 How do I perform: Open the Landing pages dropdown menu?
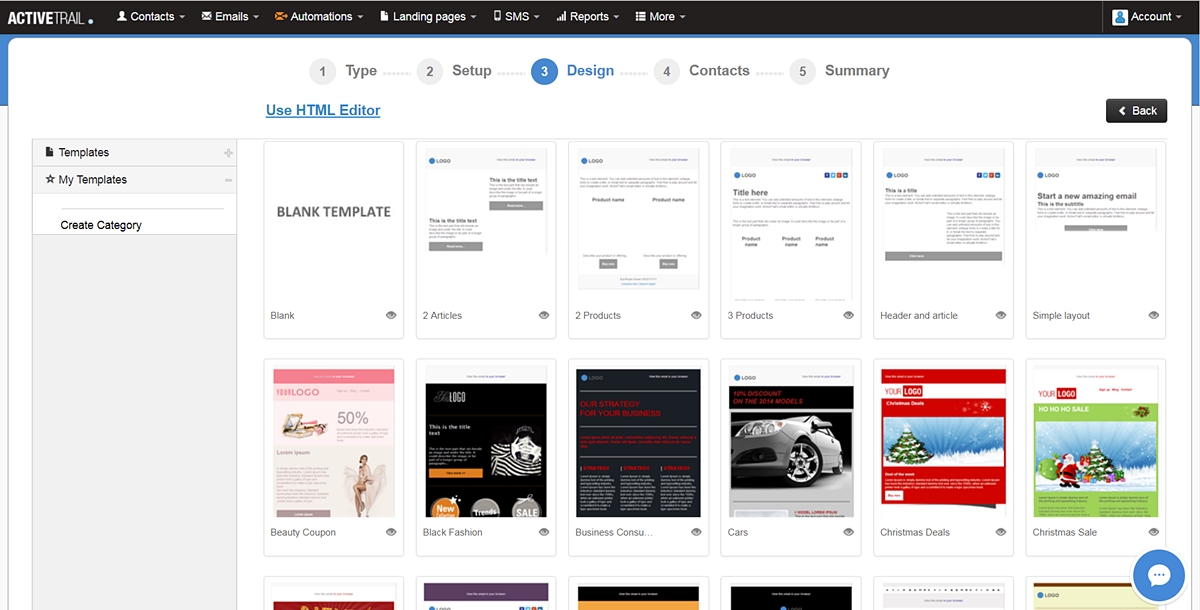pyautogui.click(x=428, y=17)
